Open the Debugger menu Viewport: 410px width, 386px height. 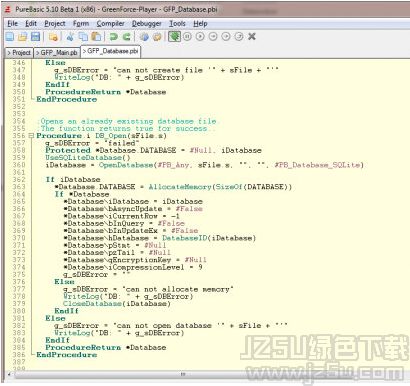click(x=147, y=23)
